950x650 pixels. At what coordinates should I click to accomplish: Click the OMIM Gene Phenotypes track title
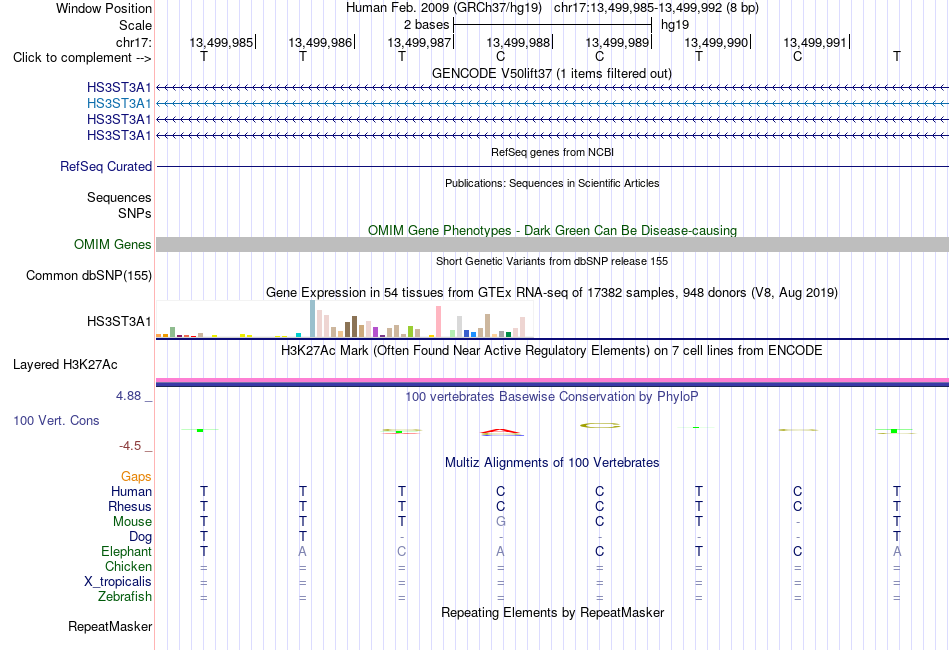552,230
